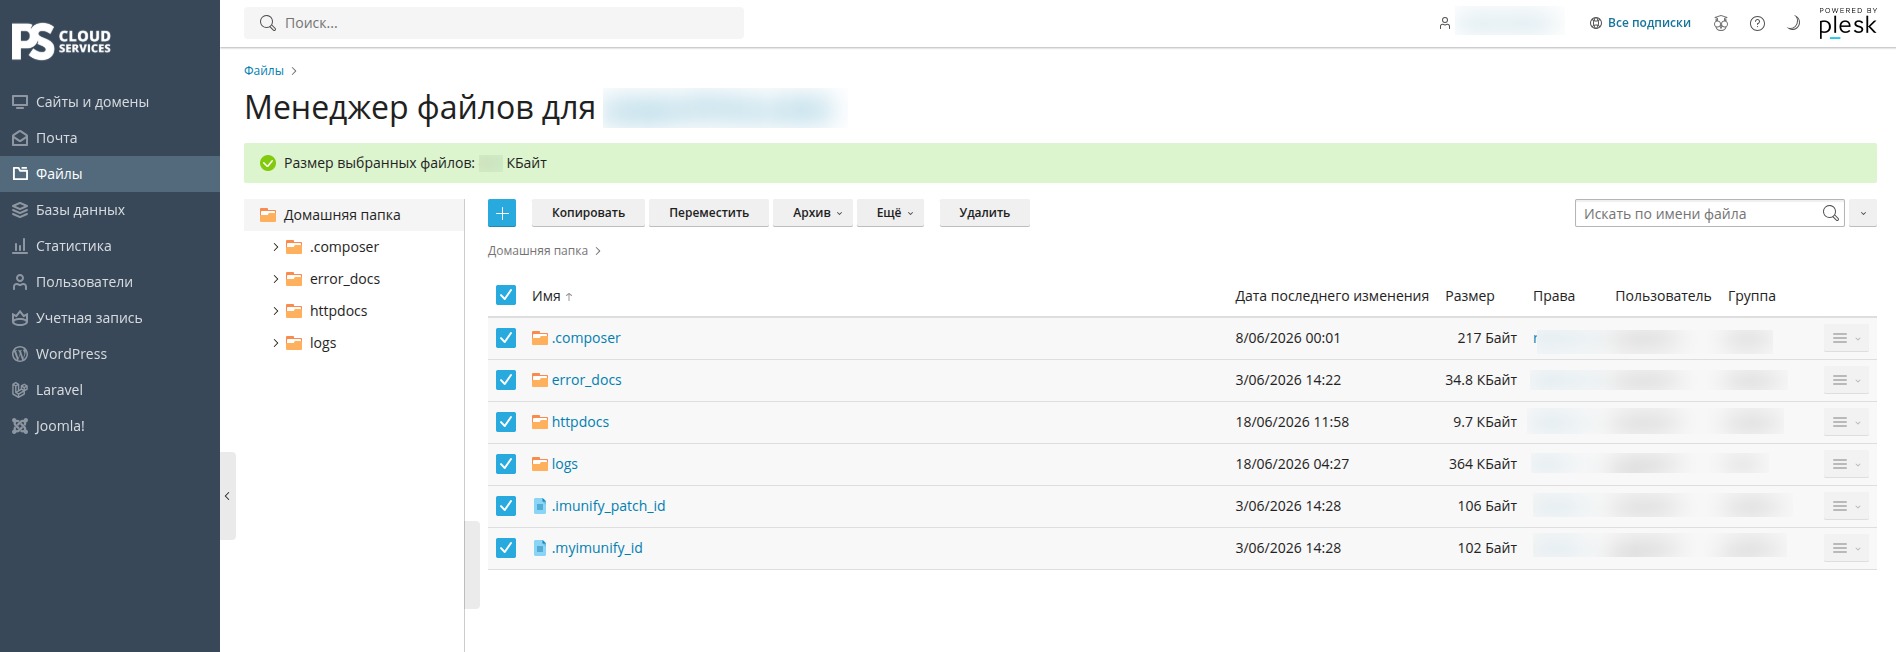Image resolution: width=1896 pixels, height=652 pixels.
Task: Uncheck the .imunify_patch_id row checkbox
Action: [x=506, y=506]
